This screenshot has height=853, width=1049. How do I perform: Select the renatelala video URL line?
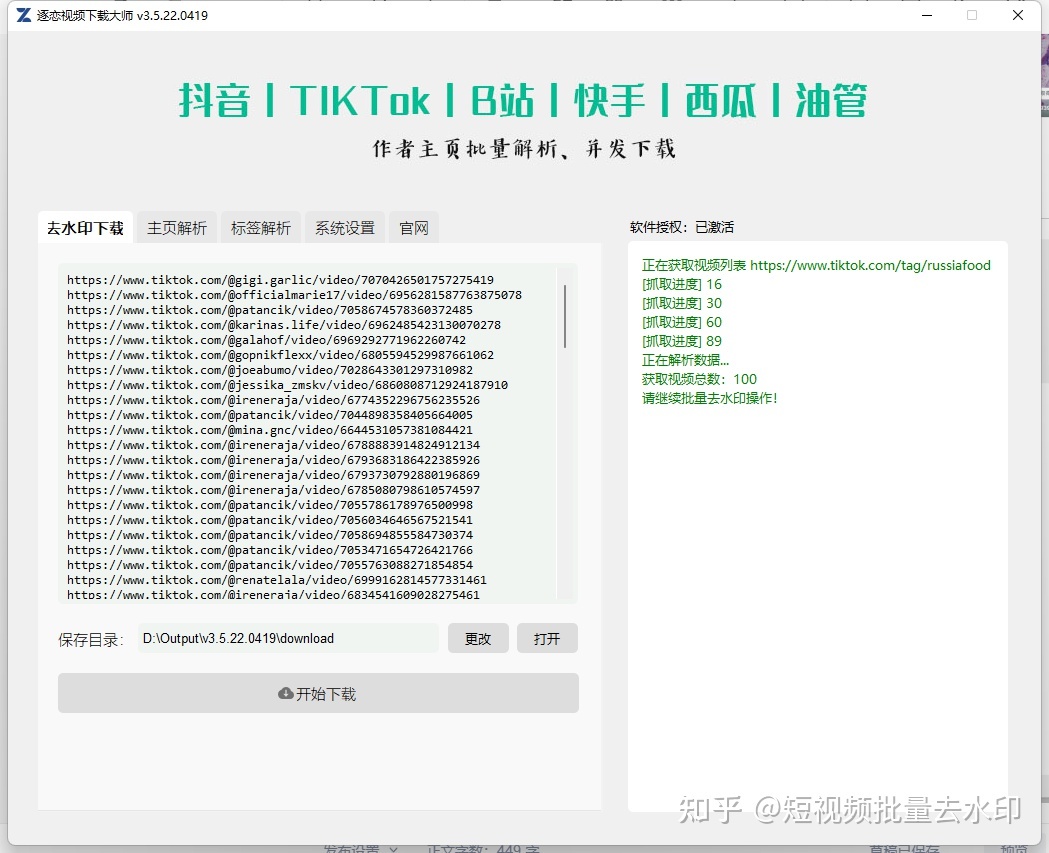click(277, 580)
